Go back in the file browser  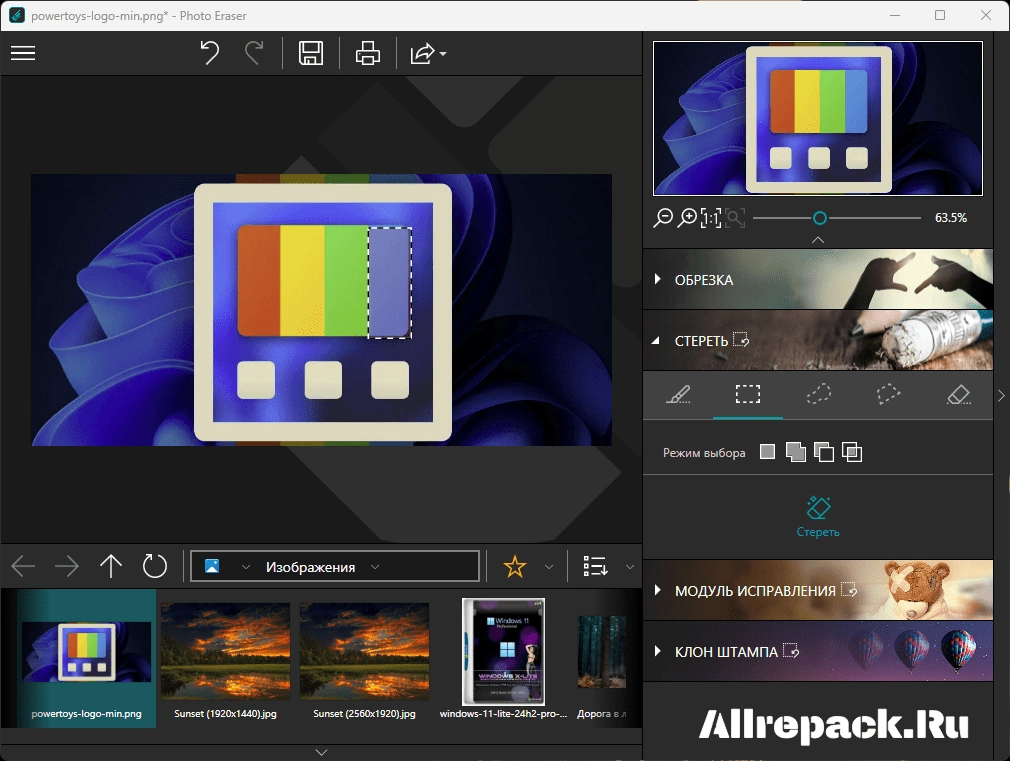(23, 566)
